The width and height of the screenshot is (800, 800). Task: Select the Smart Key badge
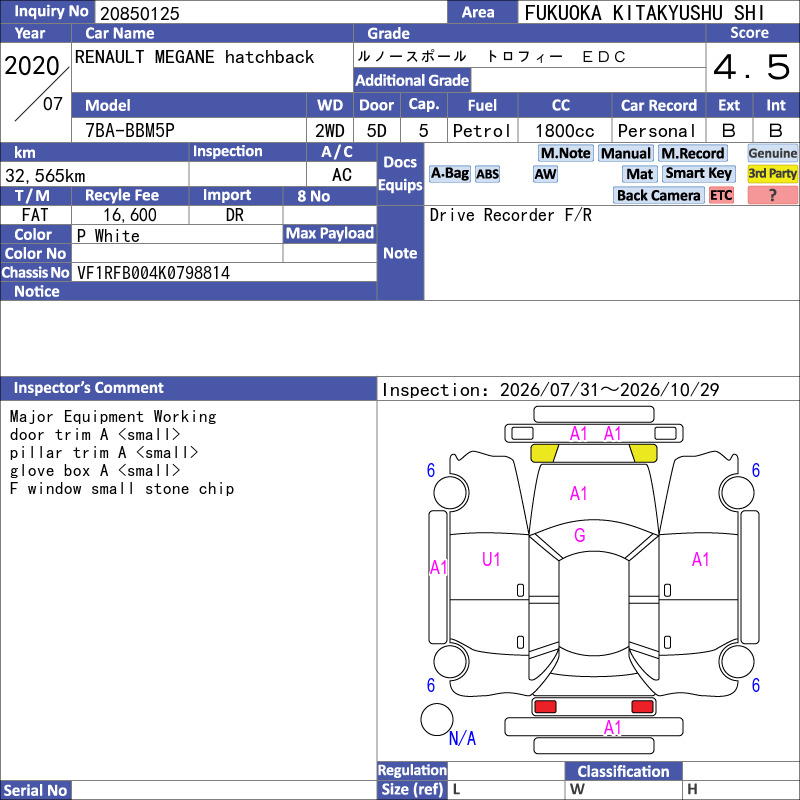coord(698,174)
